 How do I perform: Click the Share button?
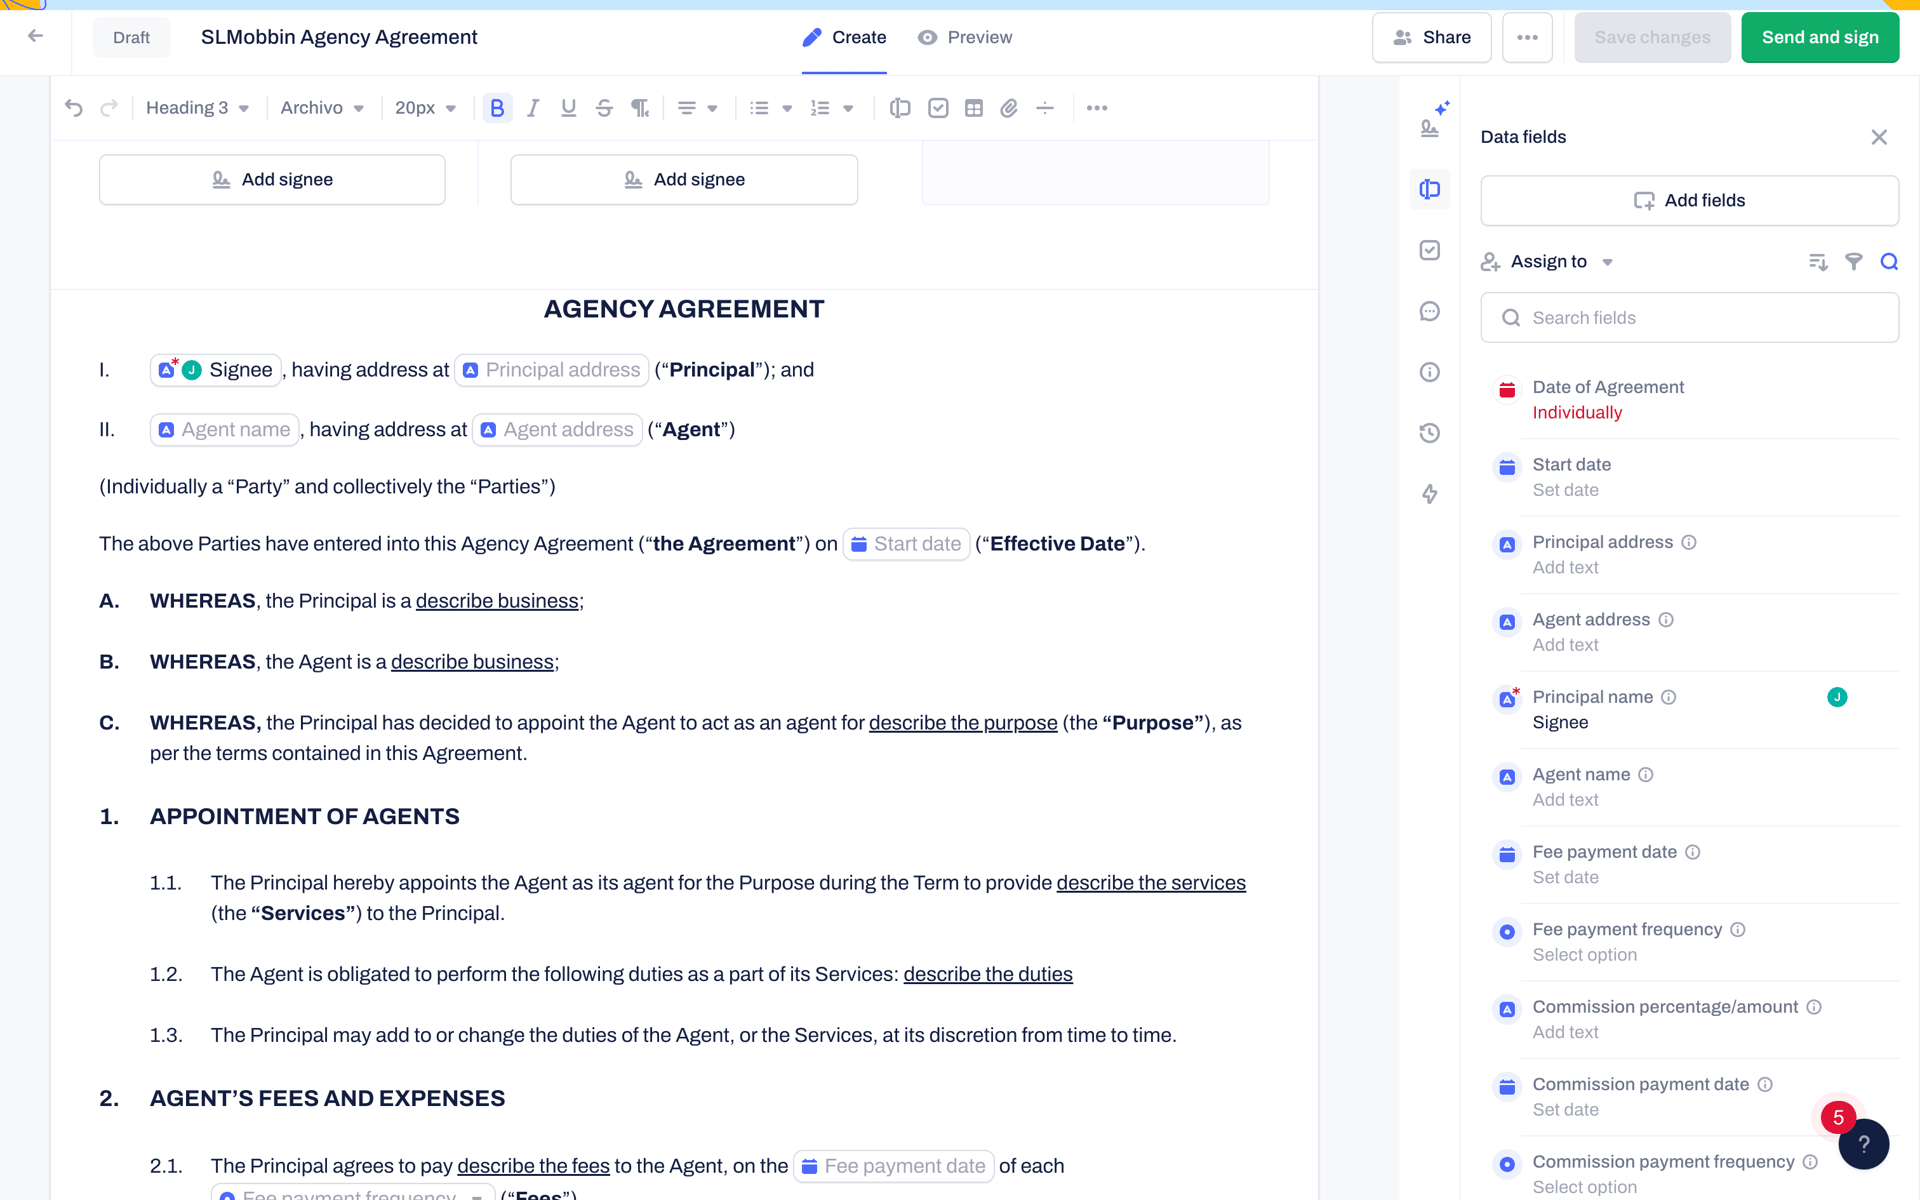click(1432, 37)
